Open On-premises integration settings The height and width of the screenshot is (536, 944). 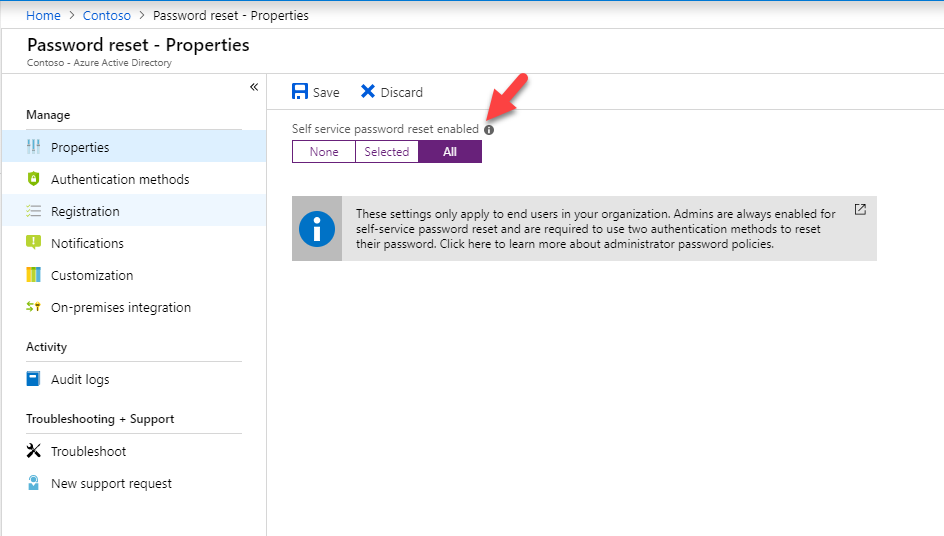pyautogui.click(x=134, y=307)
